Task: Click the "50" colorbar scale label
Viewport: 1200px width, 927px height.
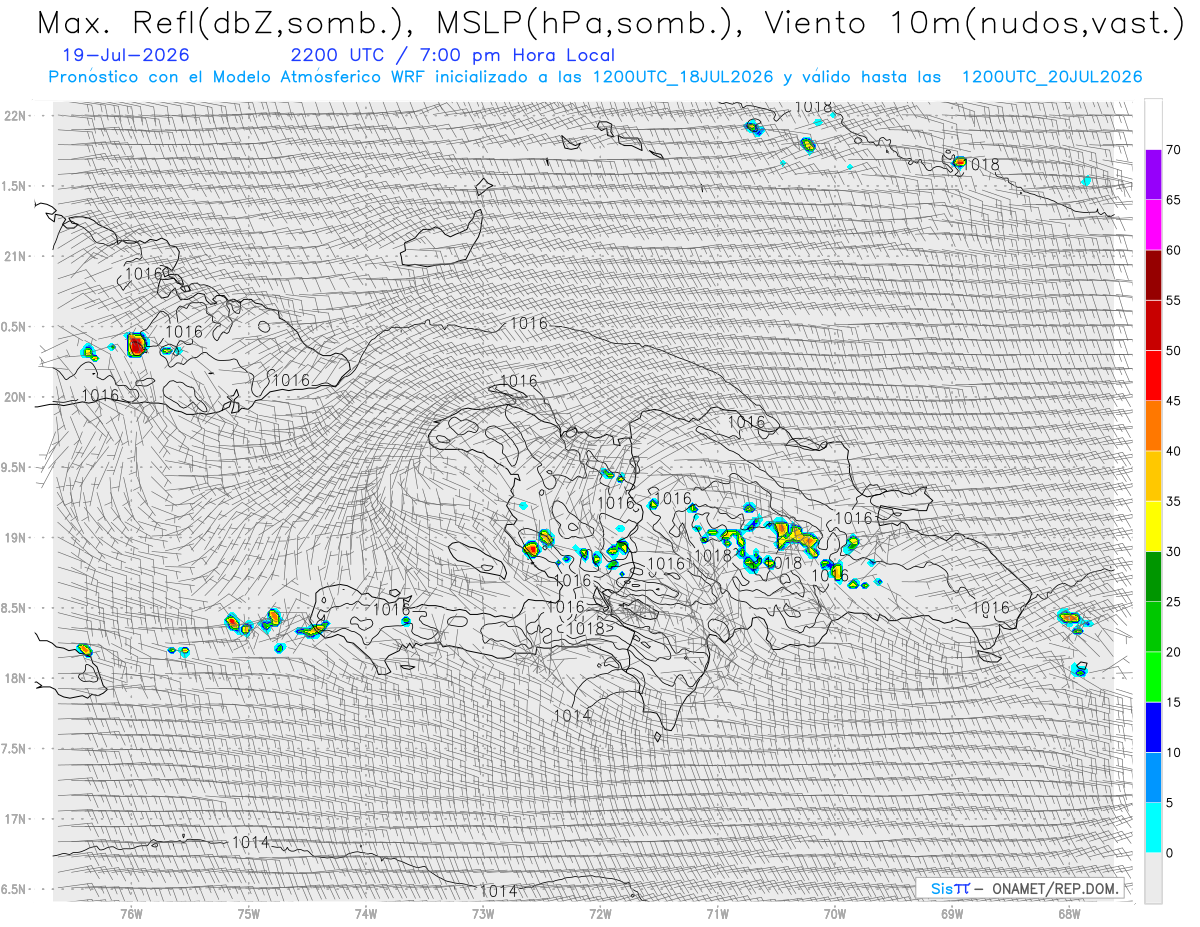Action: point(1173,351)
